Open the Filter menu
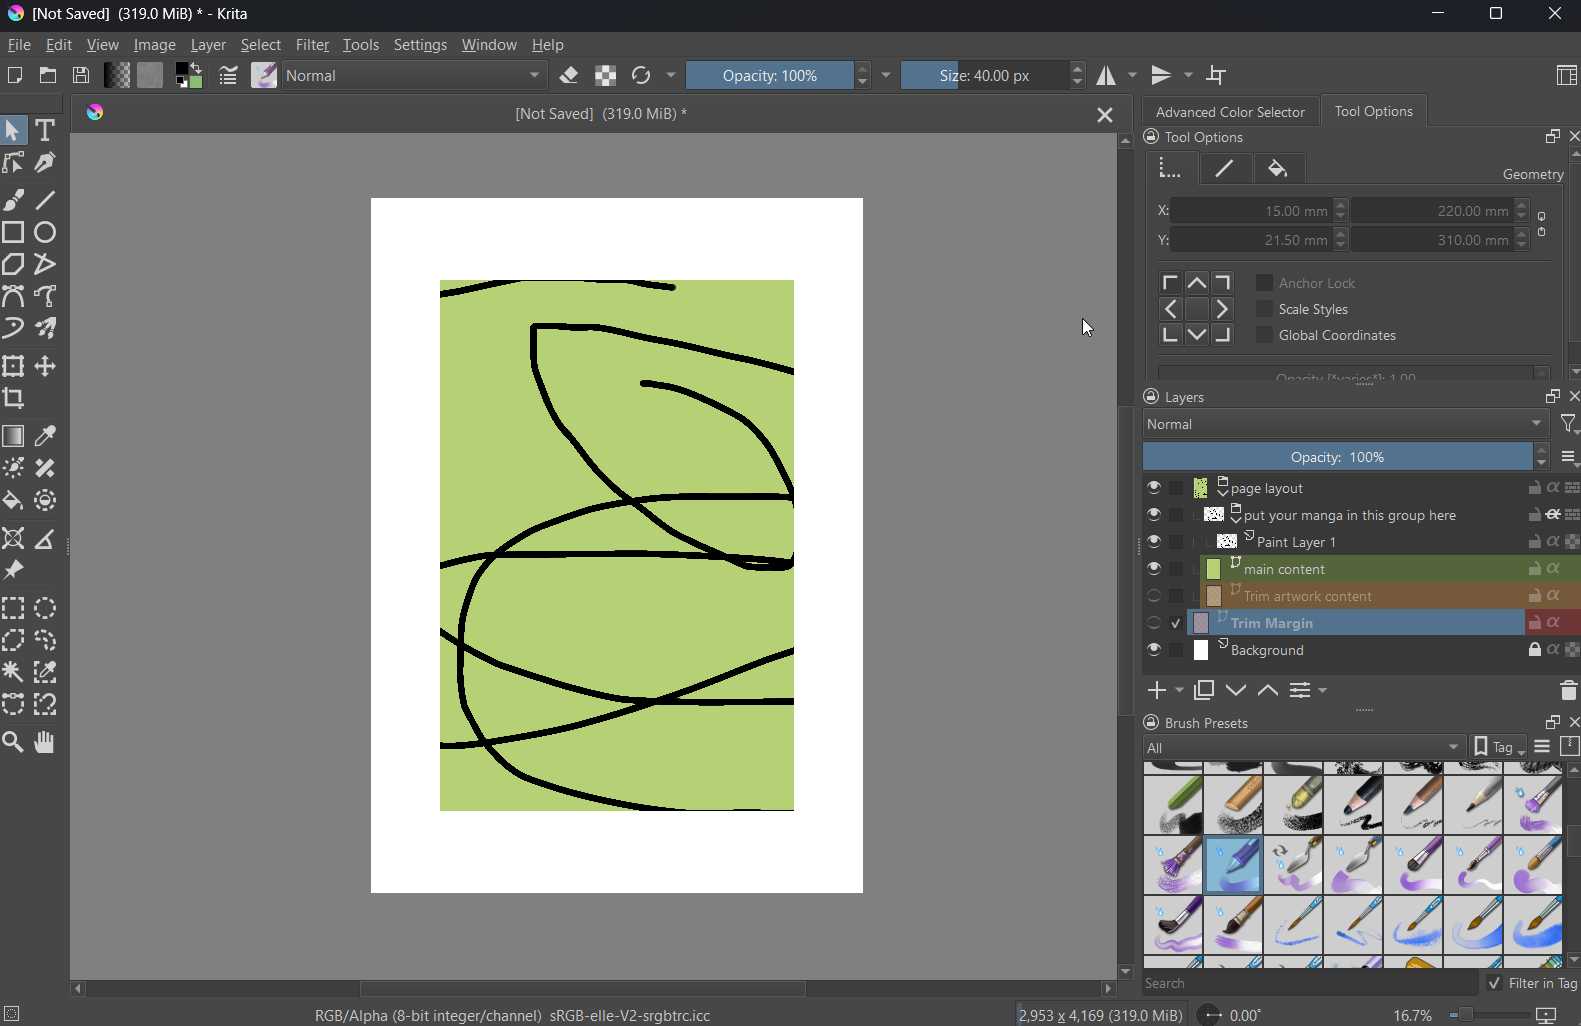The width and height of the screenshot is (1581, 1026). 312,45
